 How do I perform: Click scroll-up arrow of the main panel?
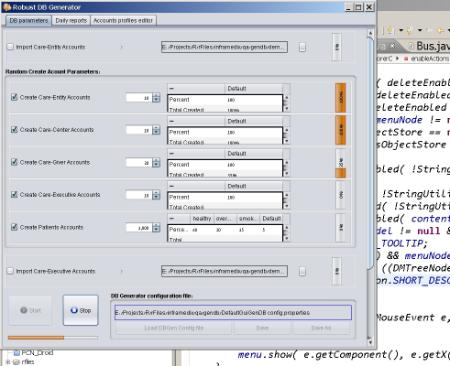pos(370,33)
